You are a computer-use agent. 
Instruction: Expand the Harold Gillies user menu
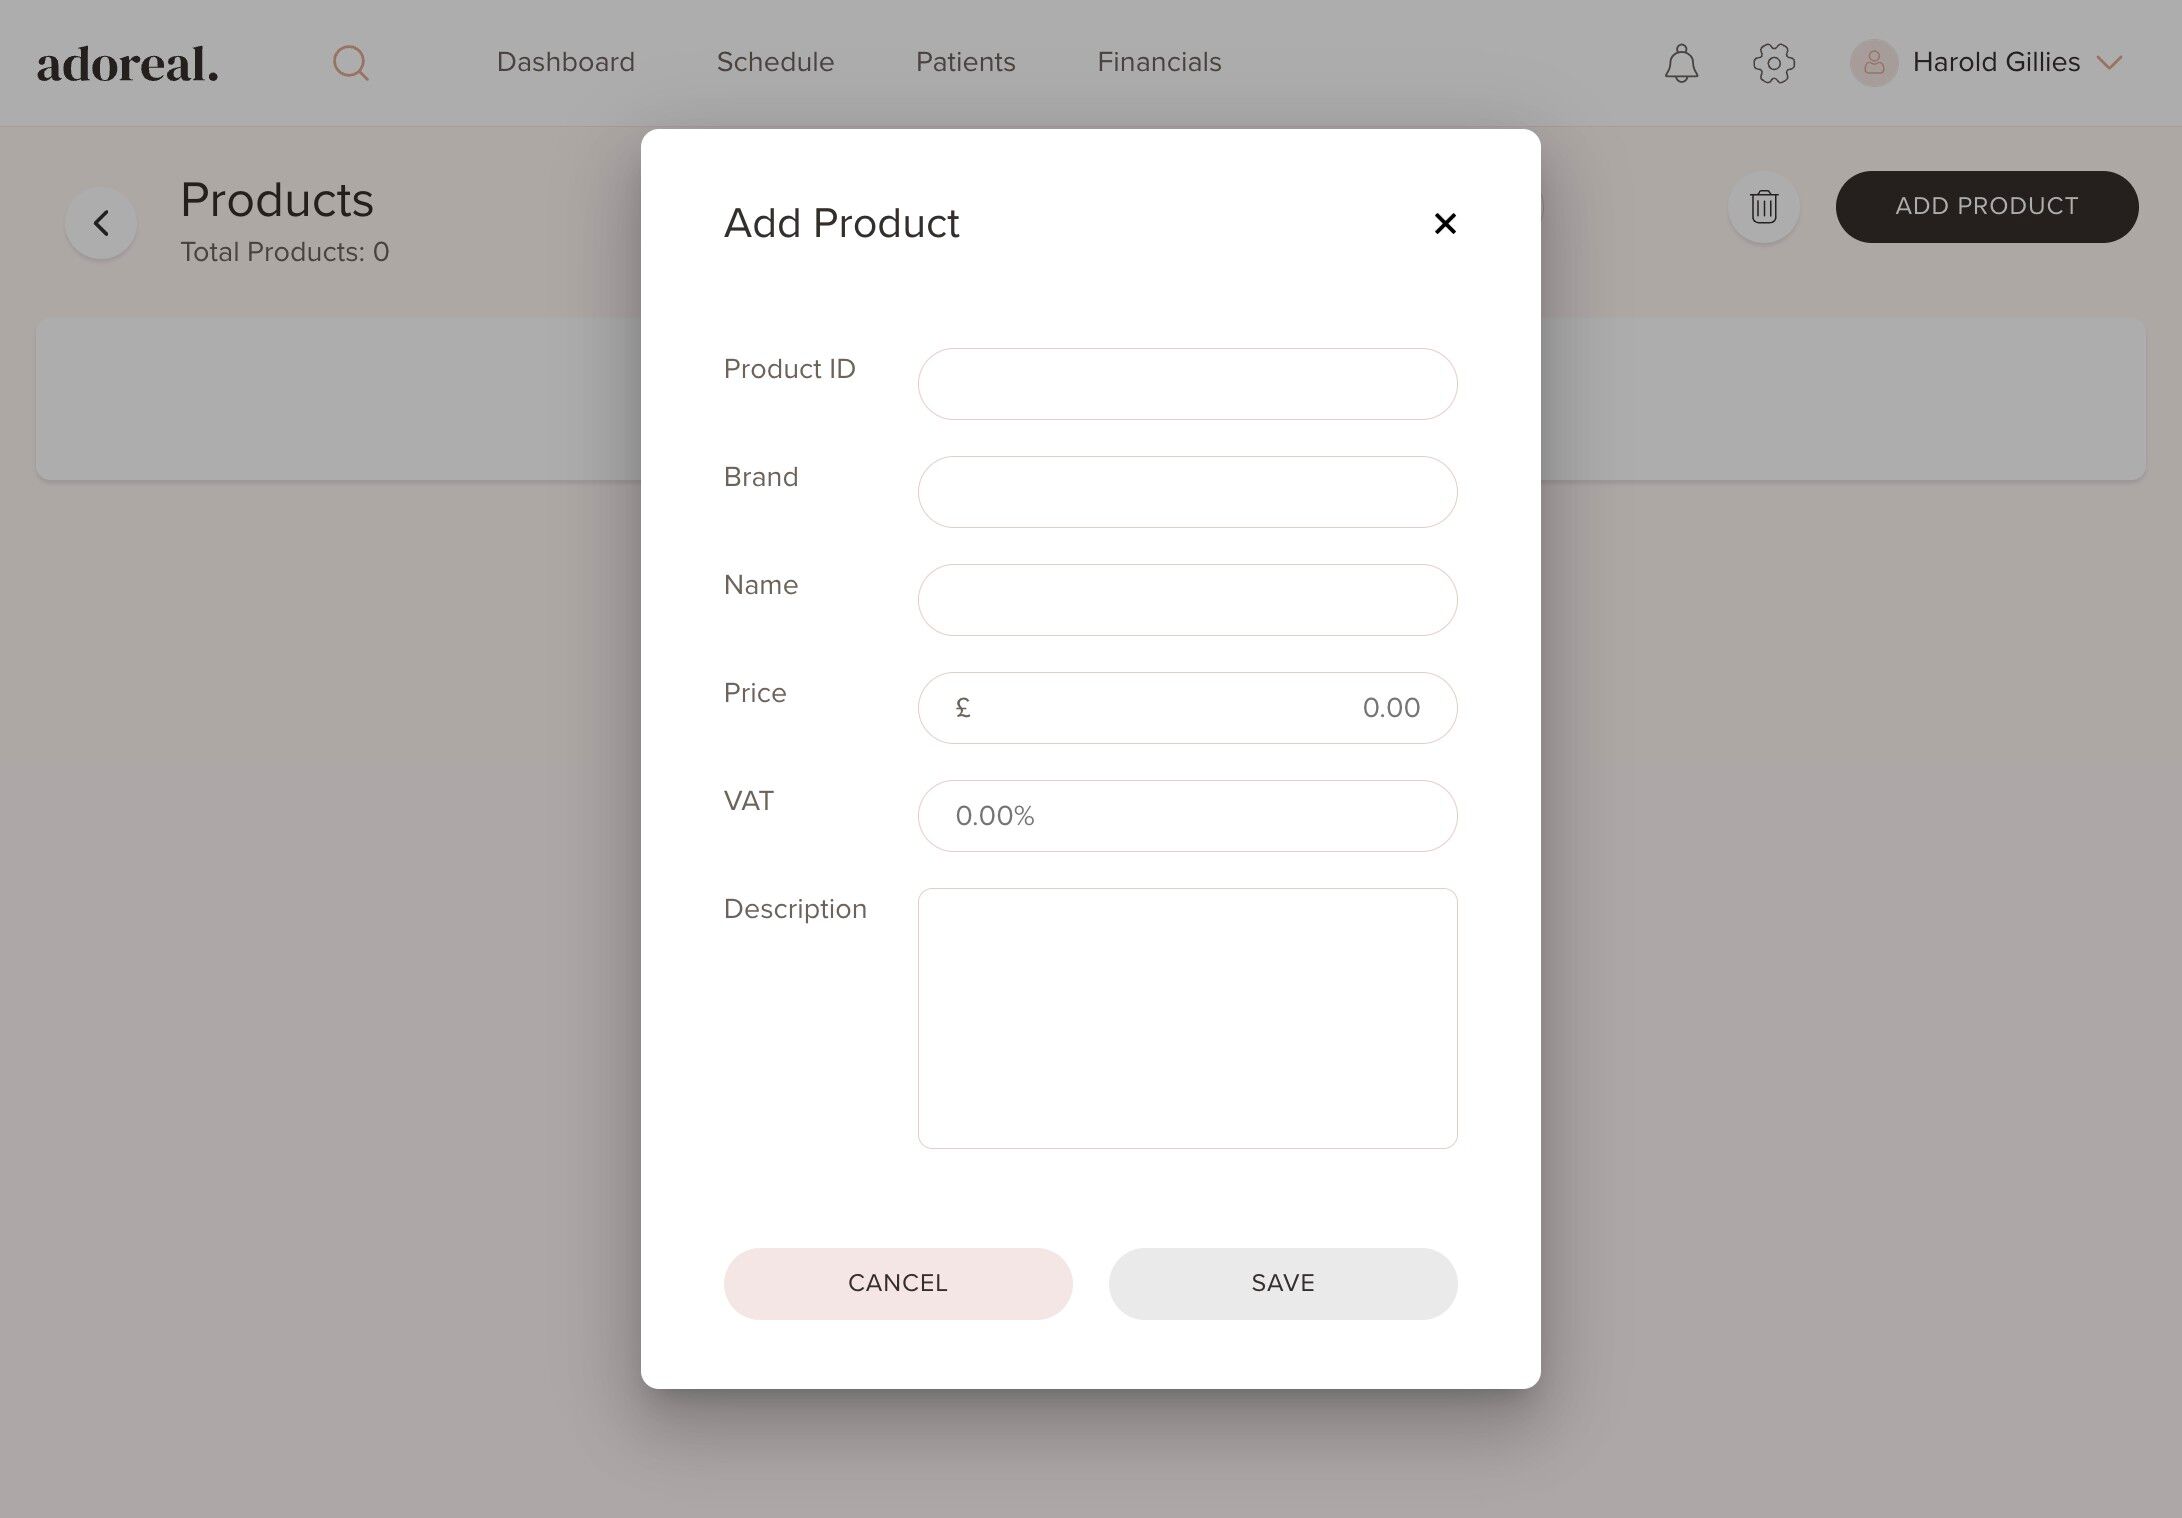2109,63
